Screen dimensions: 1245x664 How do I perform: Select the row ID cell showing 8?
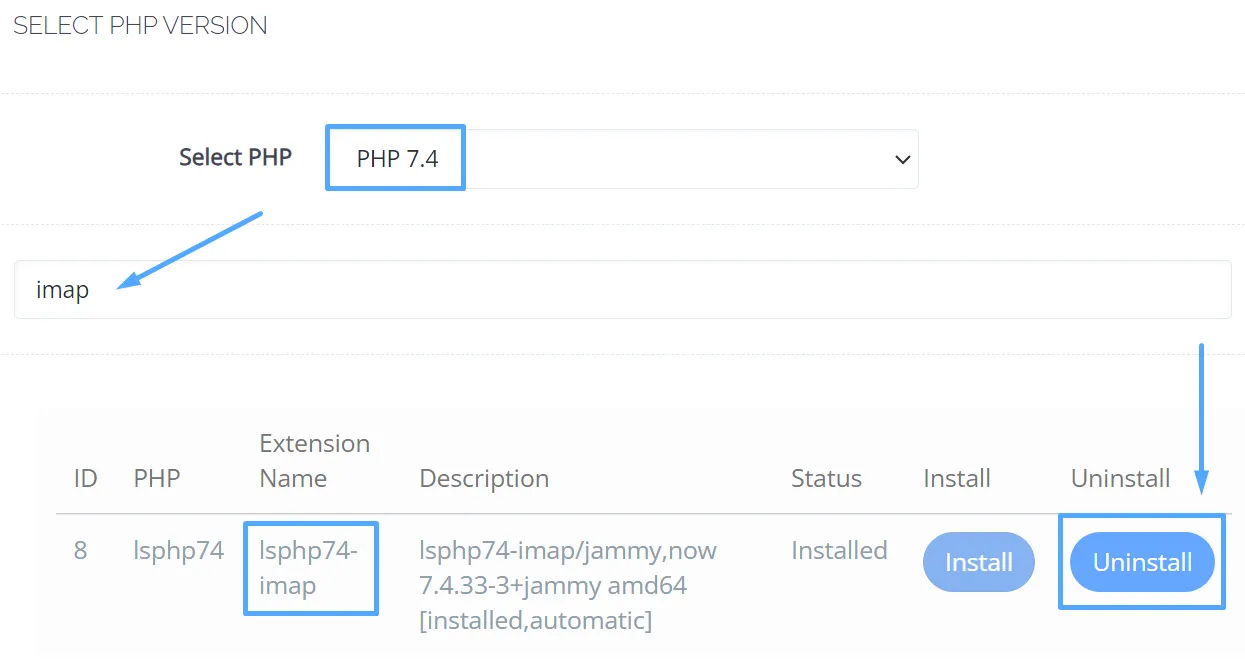[81, 551]
